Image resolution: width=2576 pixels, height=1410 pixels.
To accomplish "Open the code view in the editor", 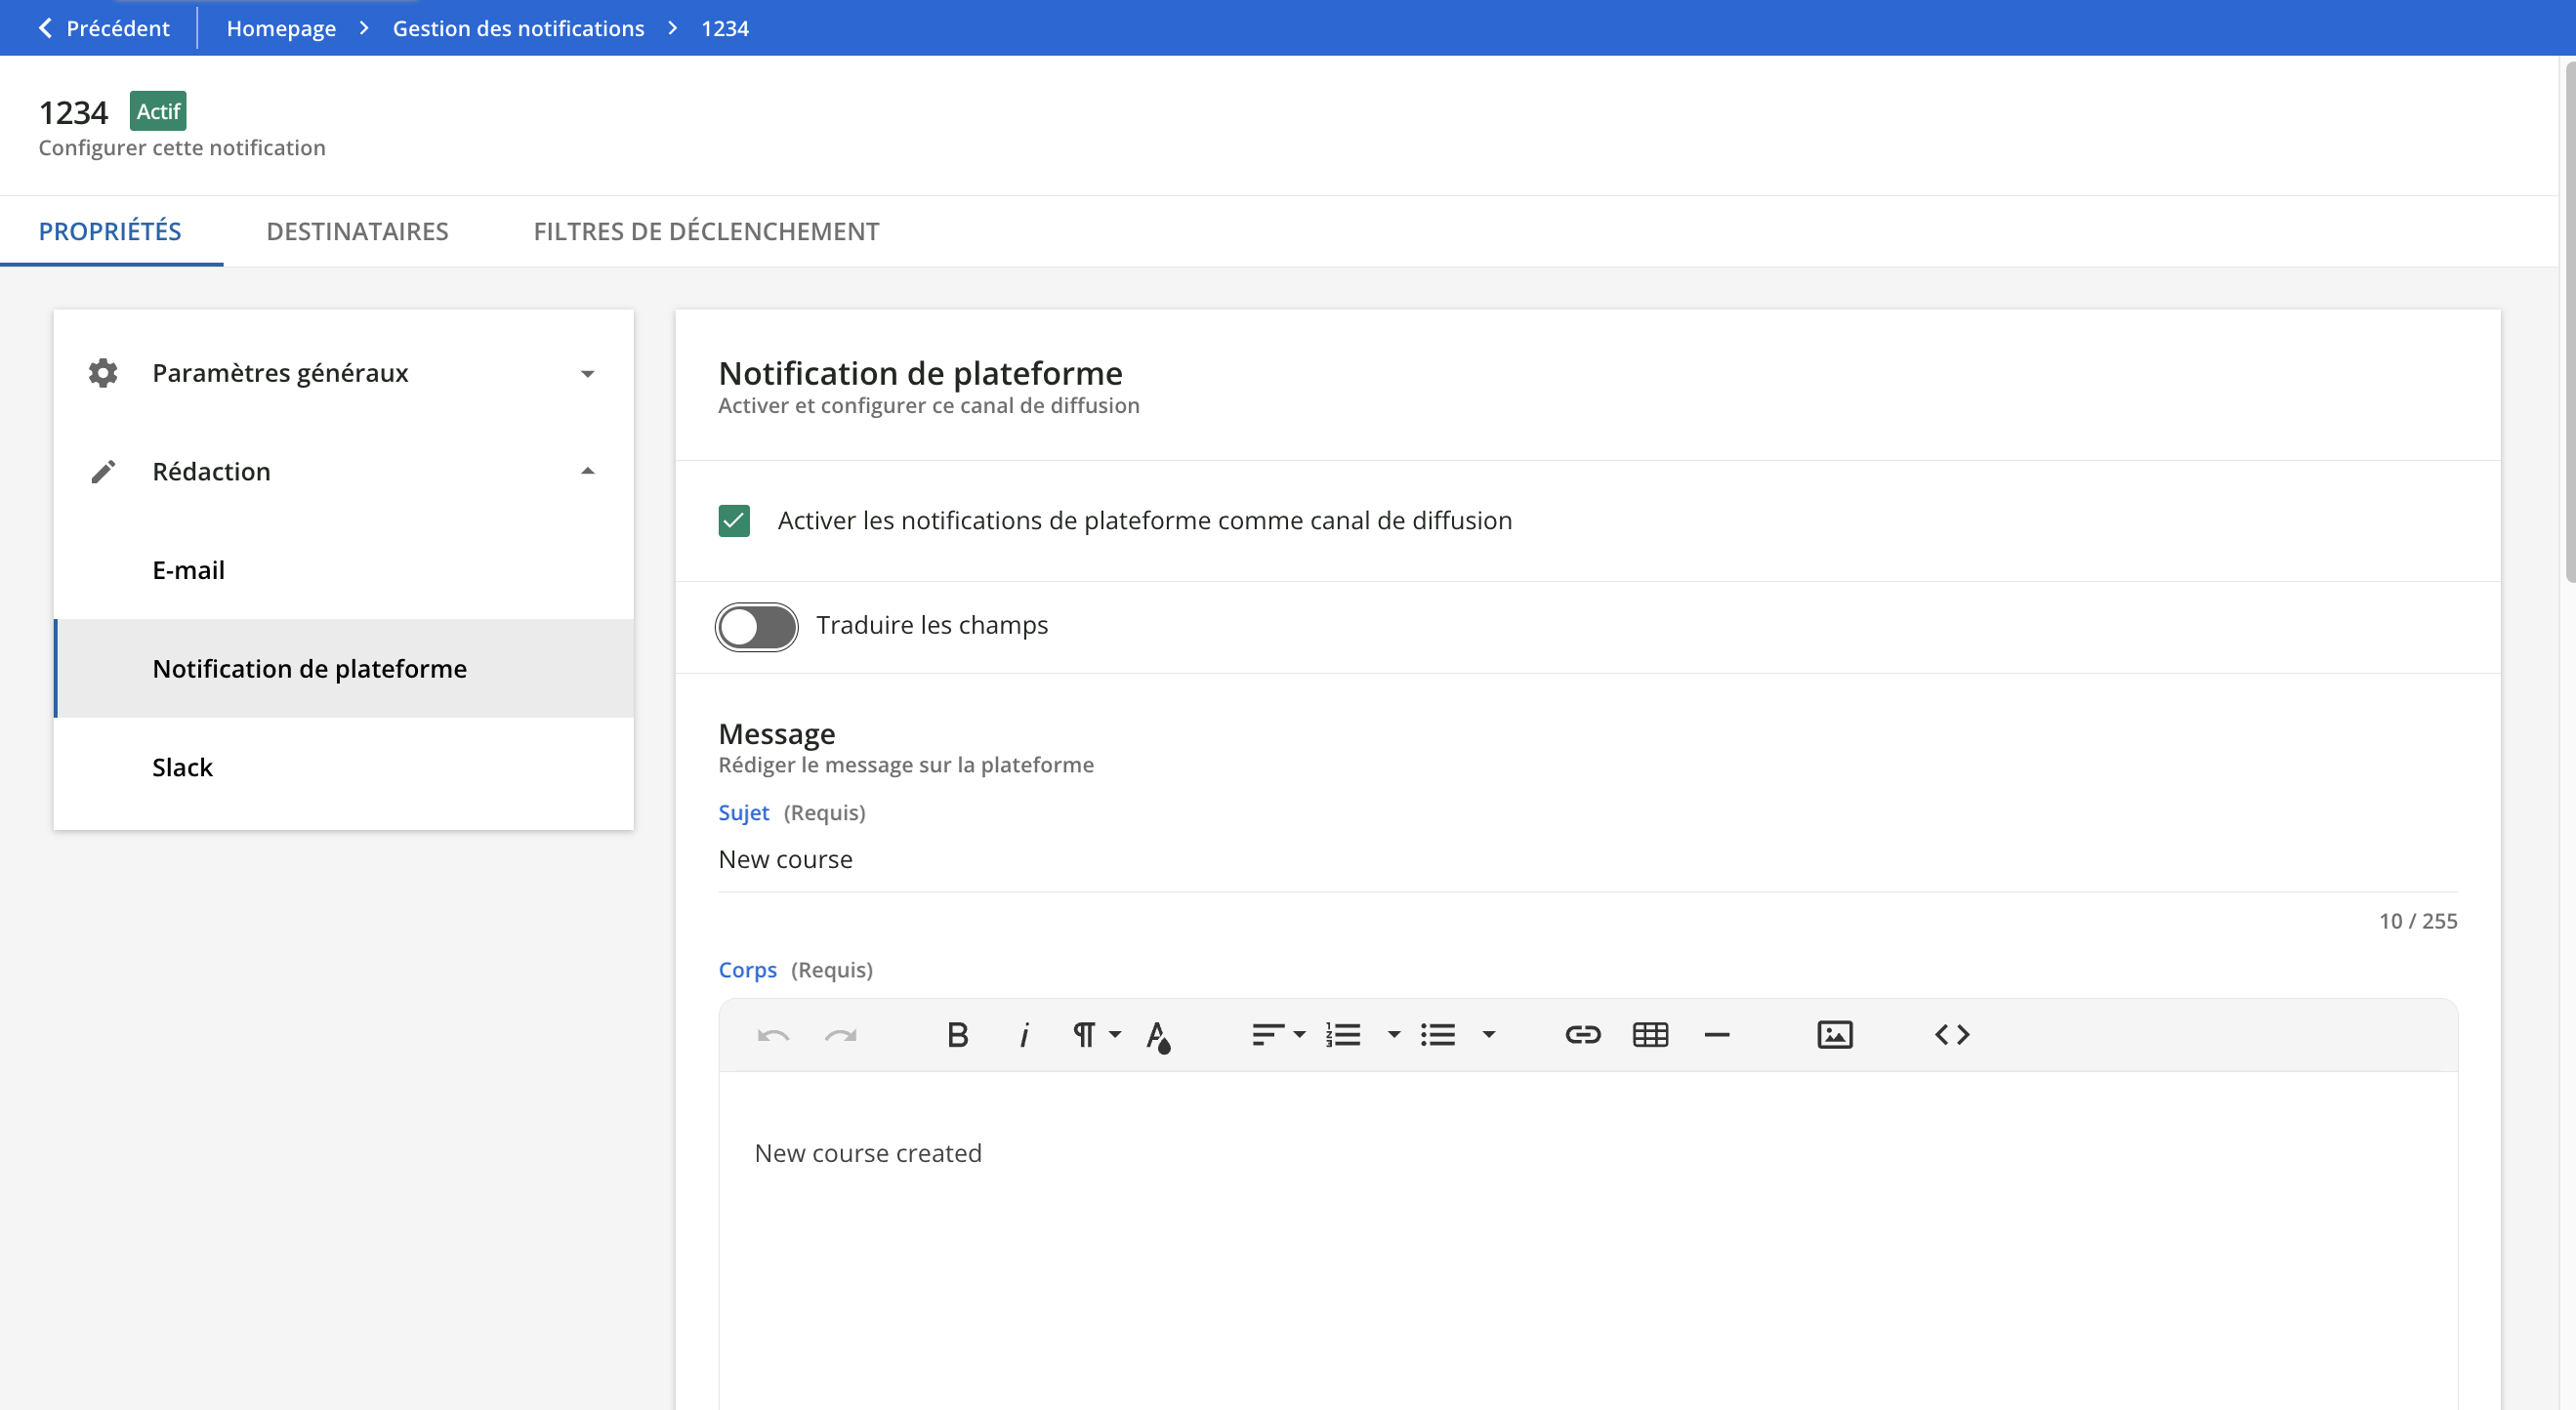I will click(1951, 1035).
